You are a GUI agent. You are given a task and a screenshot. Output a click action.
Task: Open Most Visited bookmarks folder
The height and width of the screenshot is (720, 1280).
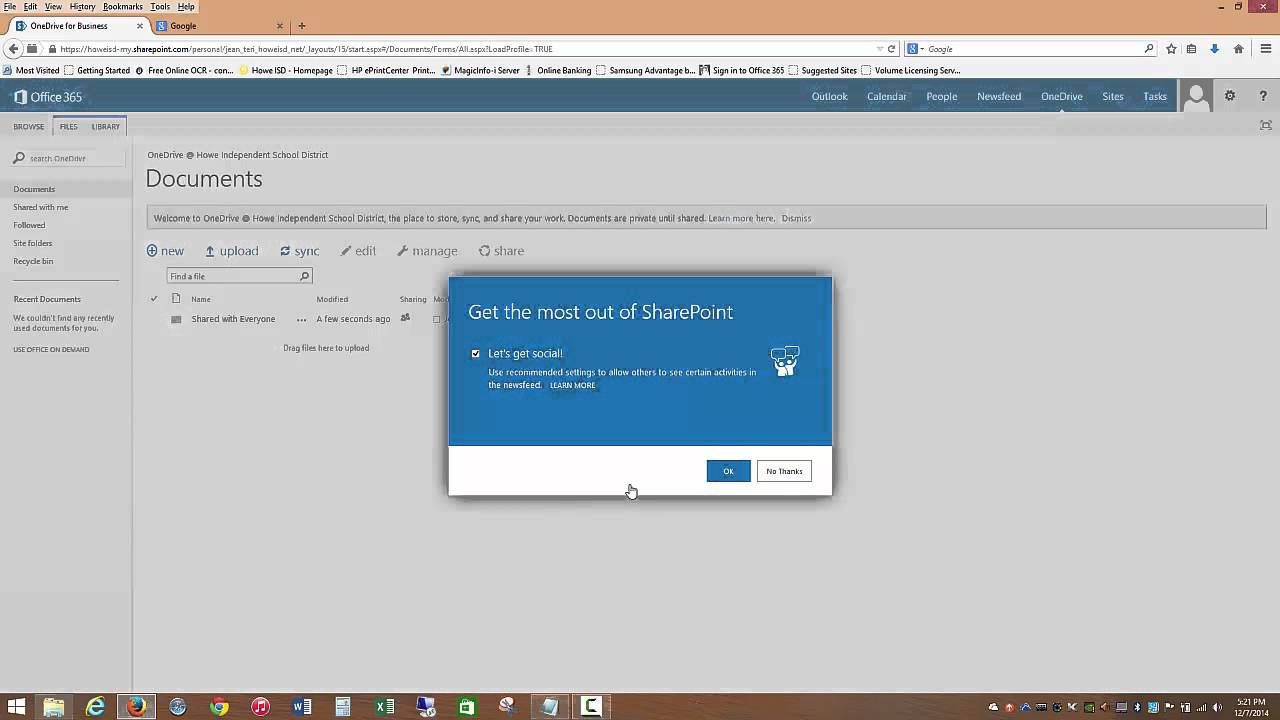click(x=31, y=71)
